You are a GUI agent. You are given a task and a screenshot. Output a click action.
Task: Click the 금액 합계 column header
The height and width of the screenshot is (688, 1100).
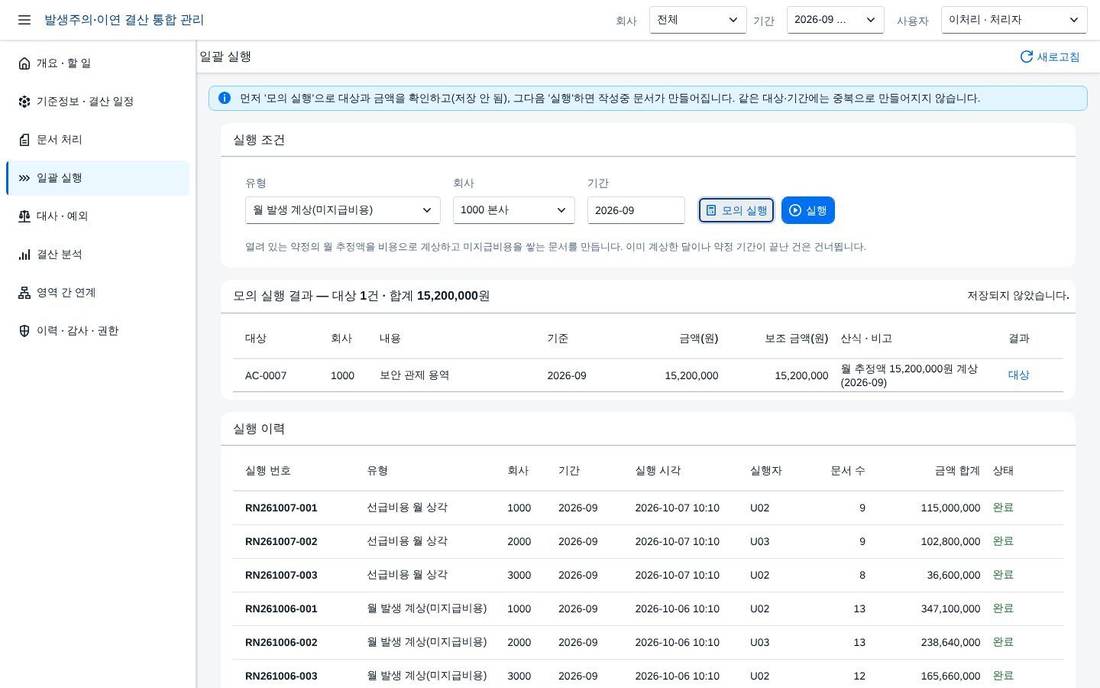pos(957,471)
